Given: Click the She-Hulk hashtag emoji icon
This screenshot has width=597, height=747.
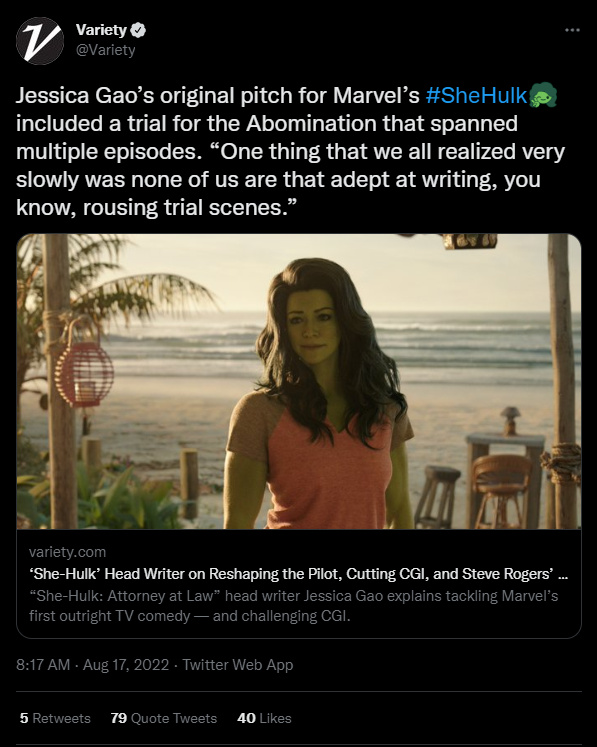Looking at the screenshot, I should [543, 95].
